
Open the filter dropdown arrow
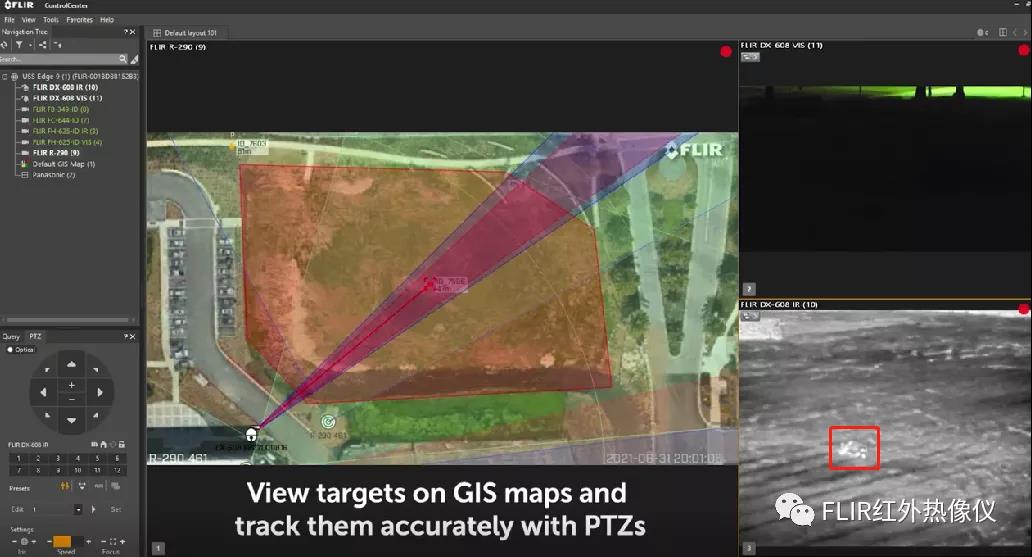click(x=31, y=45)
